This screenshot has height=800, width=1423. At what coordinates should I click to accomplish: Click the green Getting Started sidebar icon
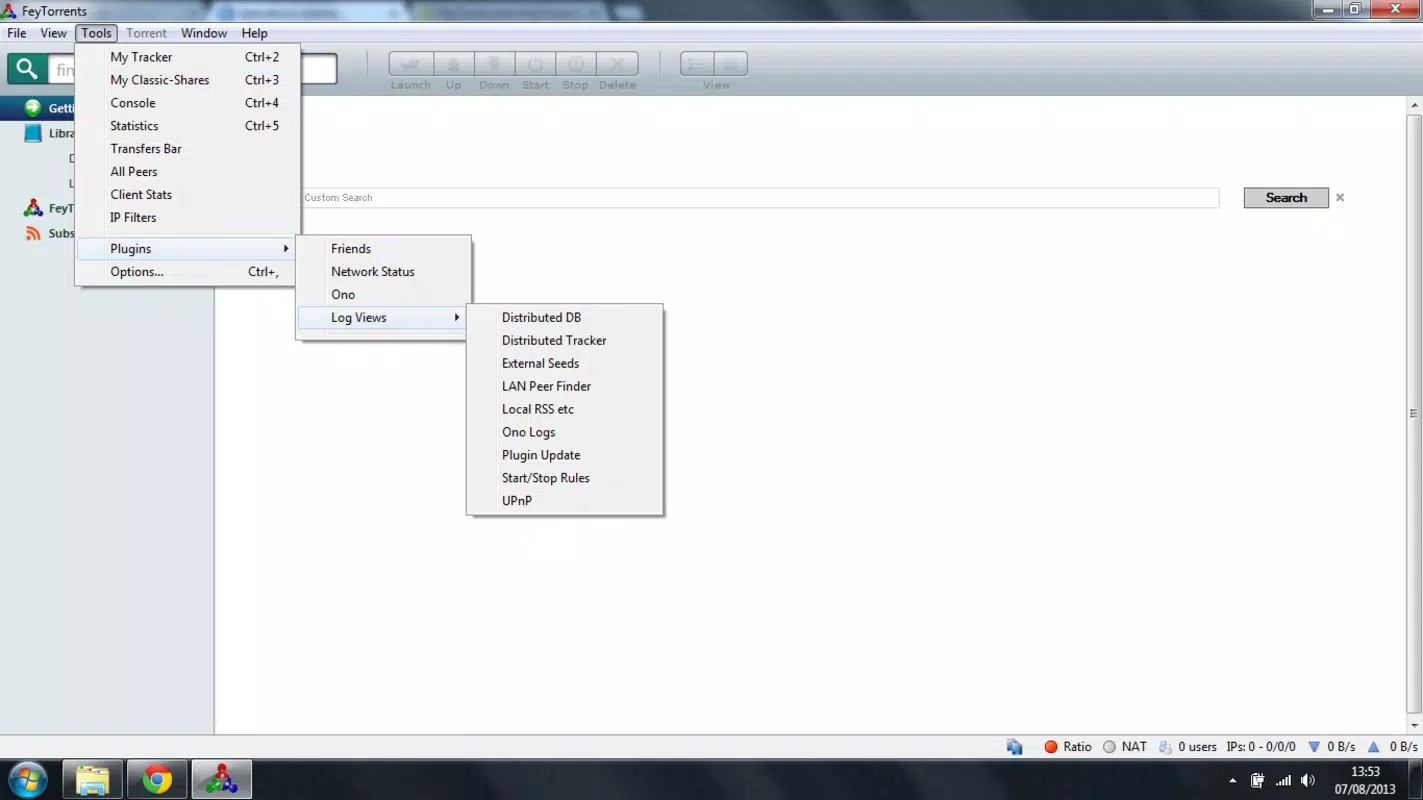coord(33,108)
